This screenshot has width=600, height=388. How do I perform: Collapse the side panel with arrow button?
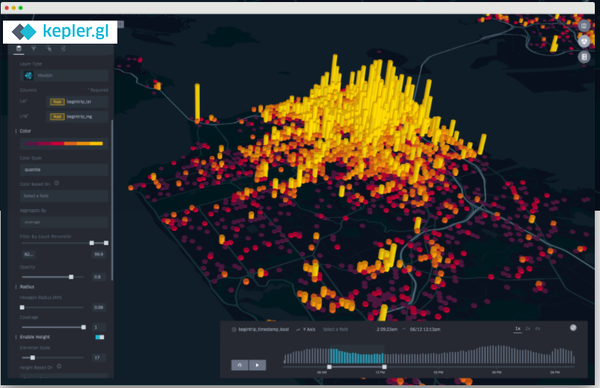(x=121, y=24)
